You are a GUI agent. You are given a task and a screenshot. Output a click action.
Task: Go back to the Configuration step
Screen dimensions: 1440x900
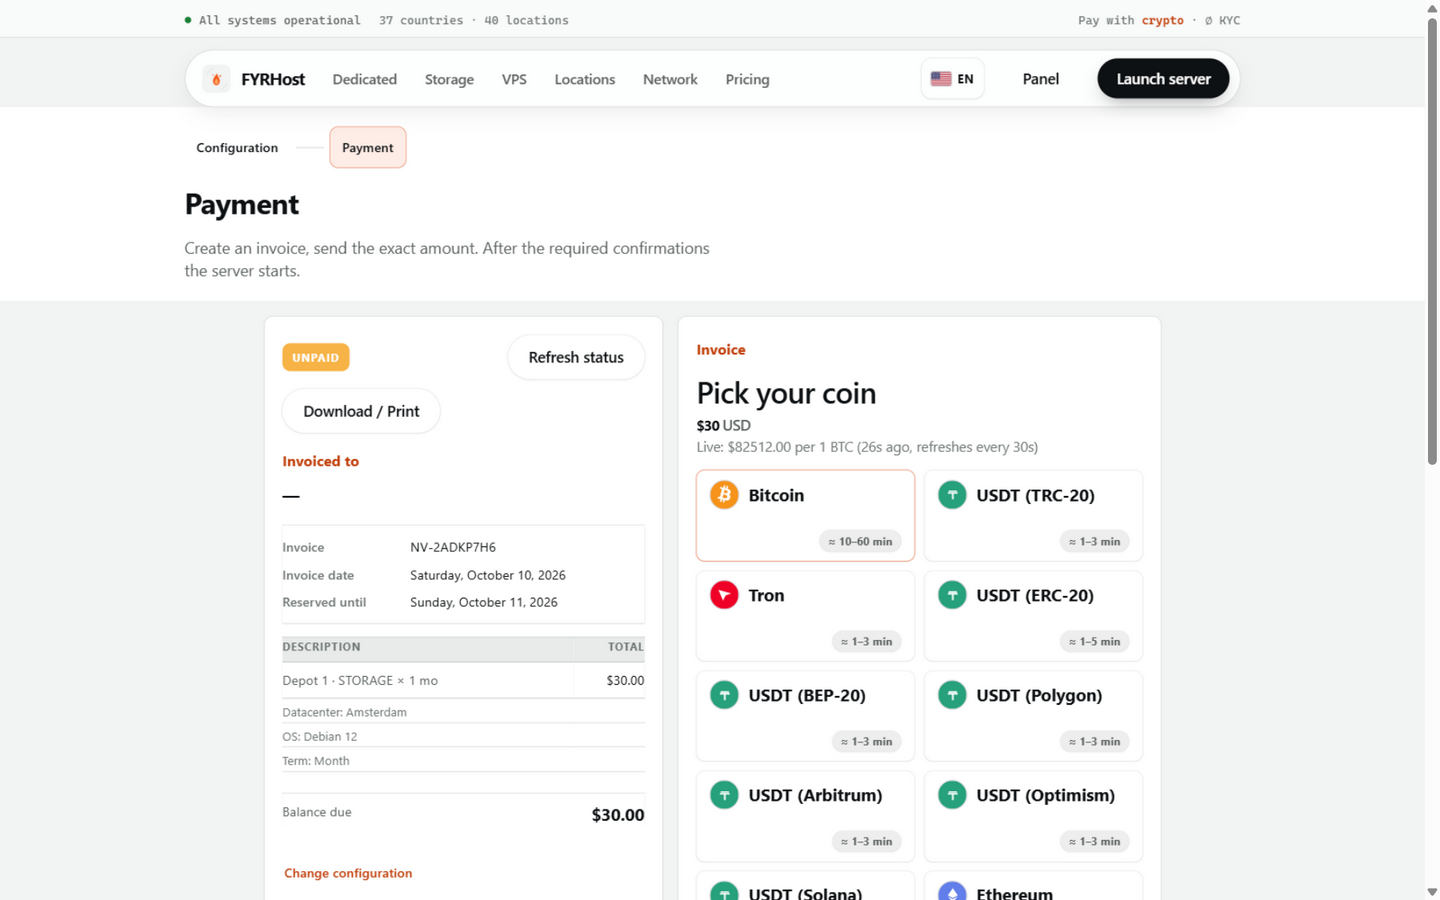pyautogui.click(x=237, y=147)
